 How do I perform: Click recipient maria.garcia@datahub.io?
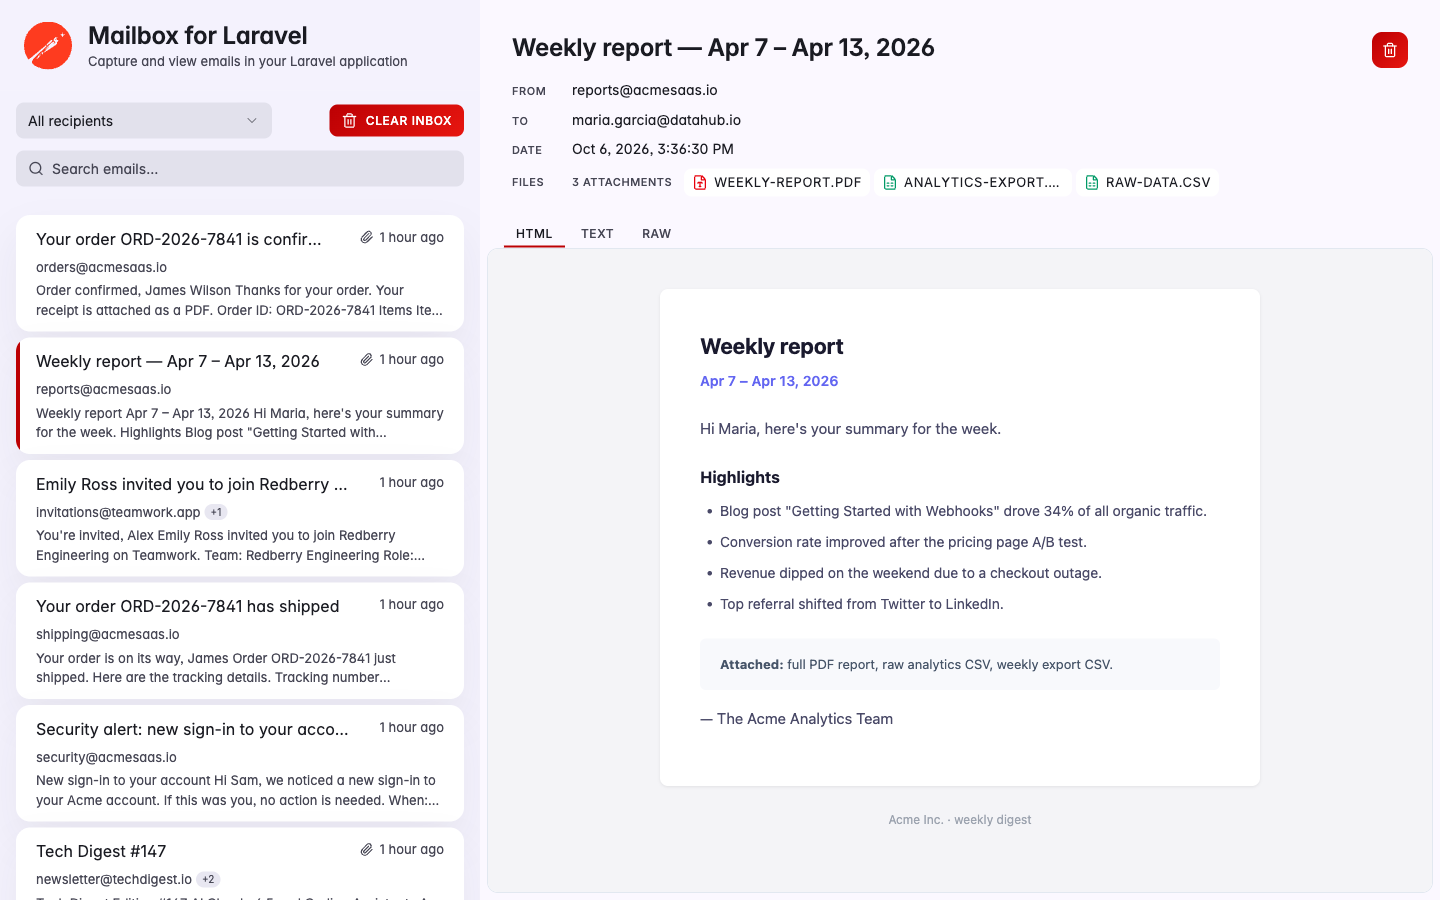point(656,120)
